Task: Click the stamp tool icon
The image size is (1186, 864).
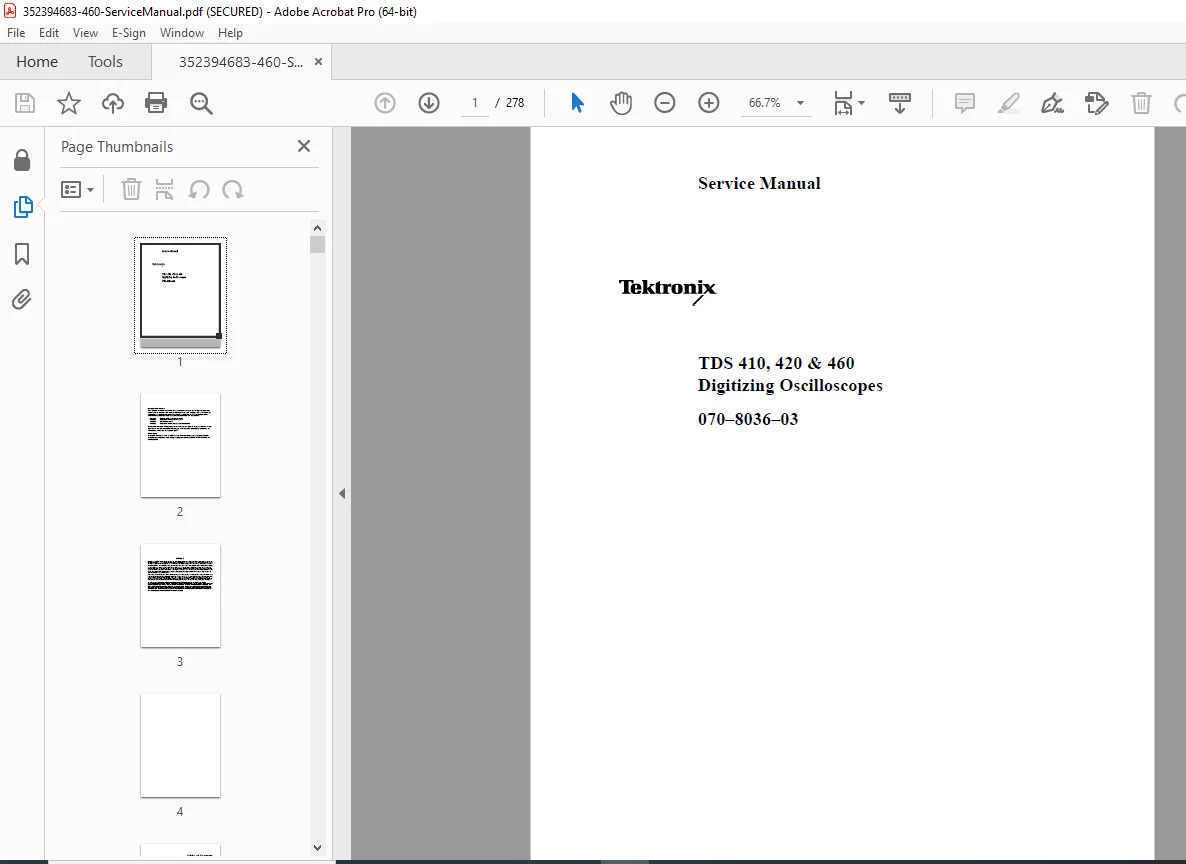Action: (1096, 103)
